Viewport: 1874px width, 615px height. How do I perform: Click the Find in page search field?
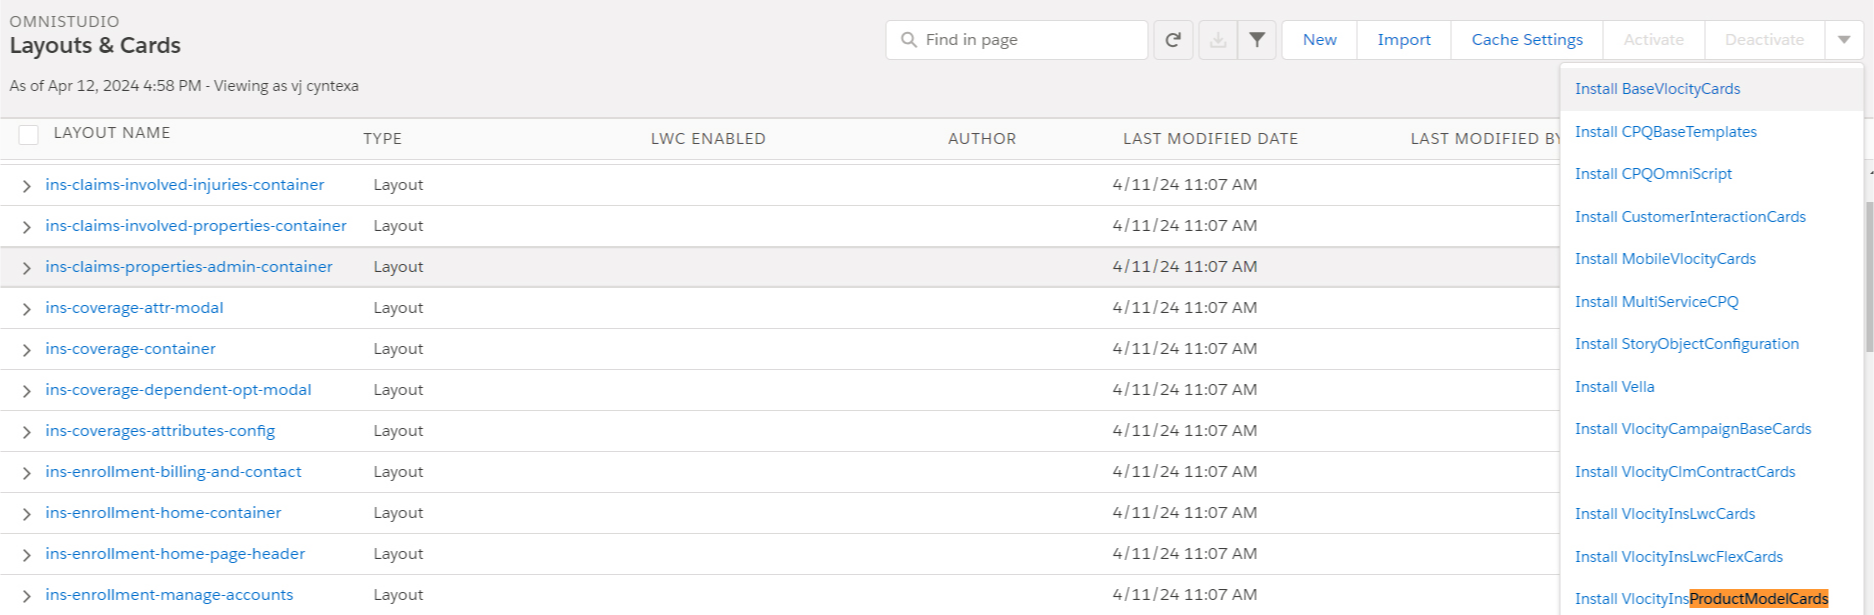pyautogui.click(x=1030, y=40)
